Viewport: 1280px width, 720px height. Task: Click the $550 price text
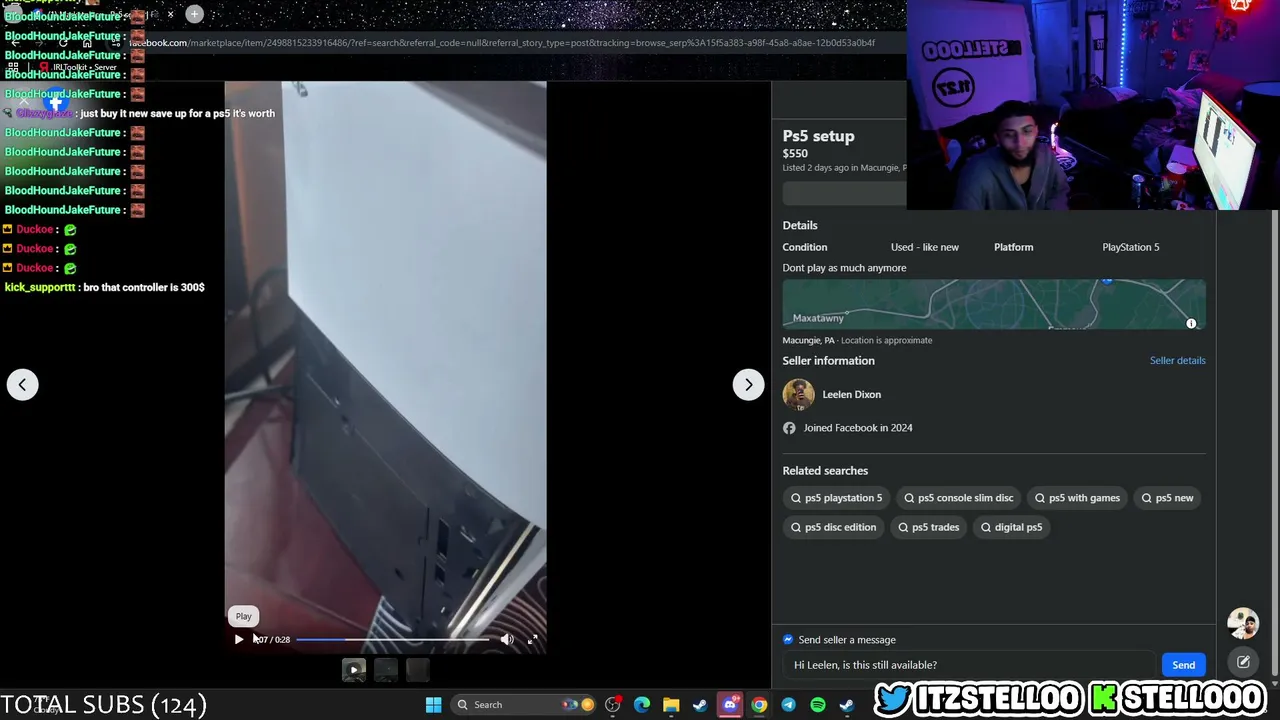click(795, 154)
